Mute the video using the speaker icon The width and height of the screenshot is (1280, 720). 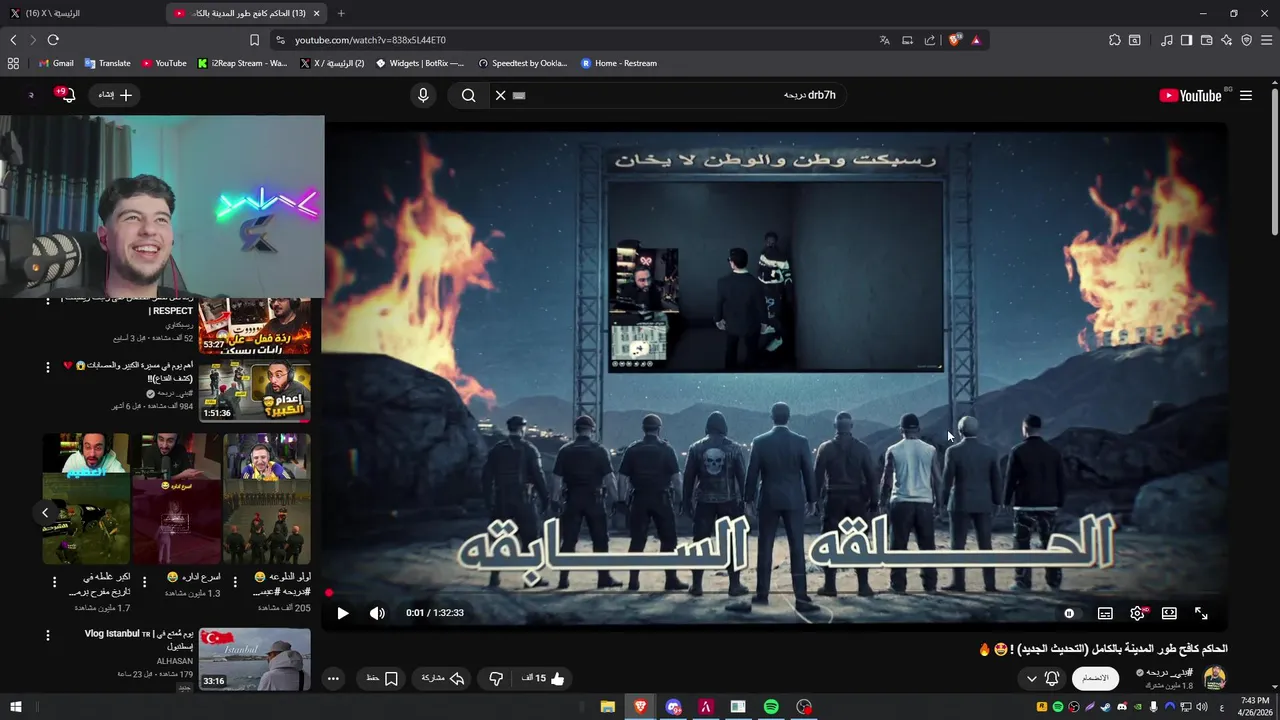coord(377,613)
